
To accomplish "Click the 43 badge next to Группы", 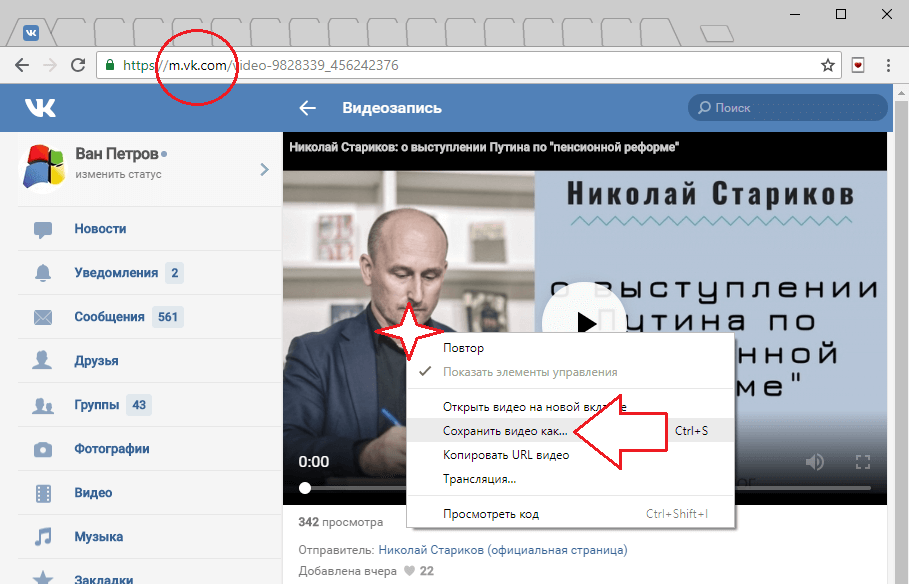I will coord(139,405).
